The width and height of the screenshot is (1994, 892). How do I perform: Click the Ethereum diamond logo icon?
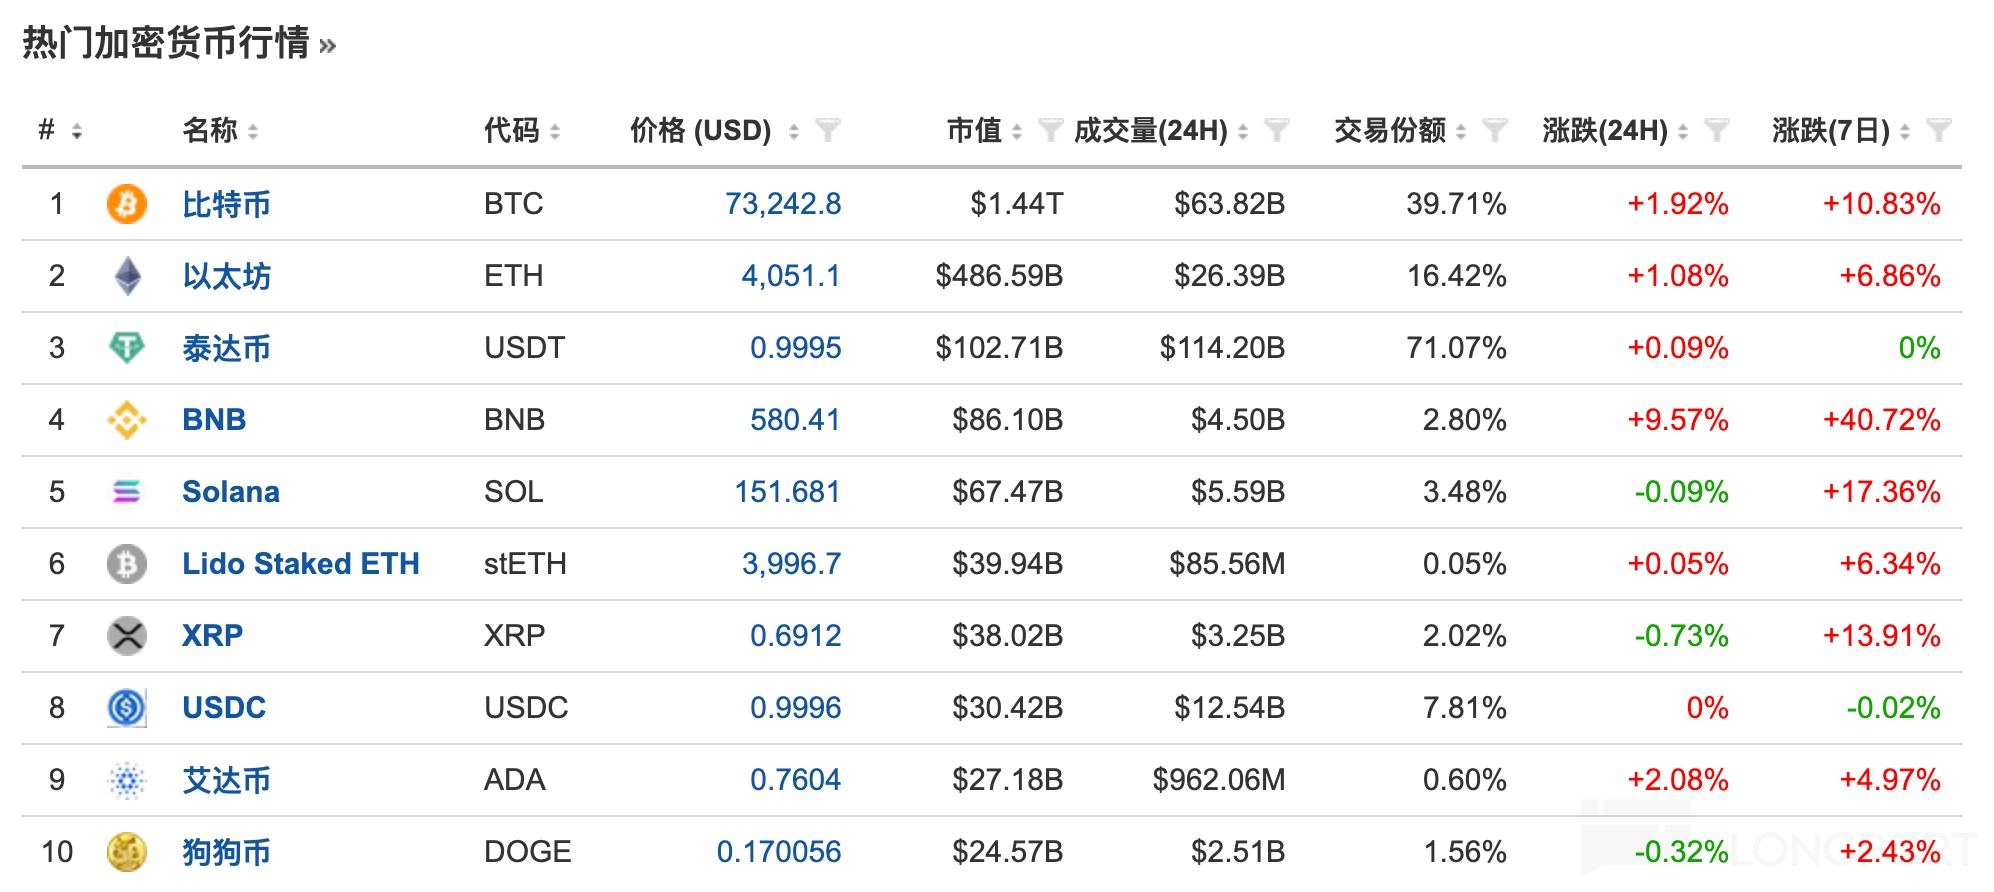127,276
